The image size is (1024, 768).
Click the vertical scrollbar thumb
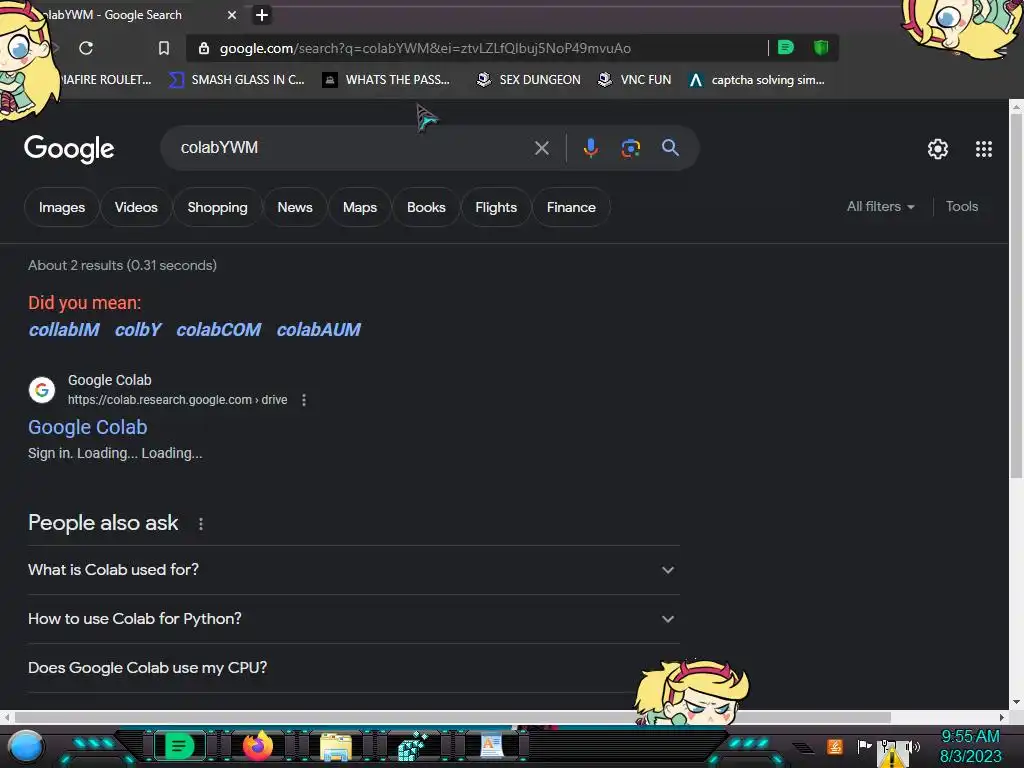coord(1016,294)
